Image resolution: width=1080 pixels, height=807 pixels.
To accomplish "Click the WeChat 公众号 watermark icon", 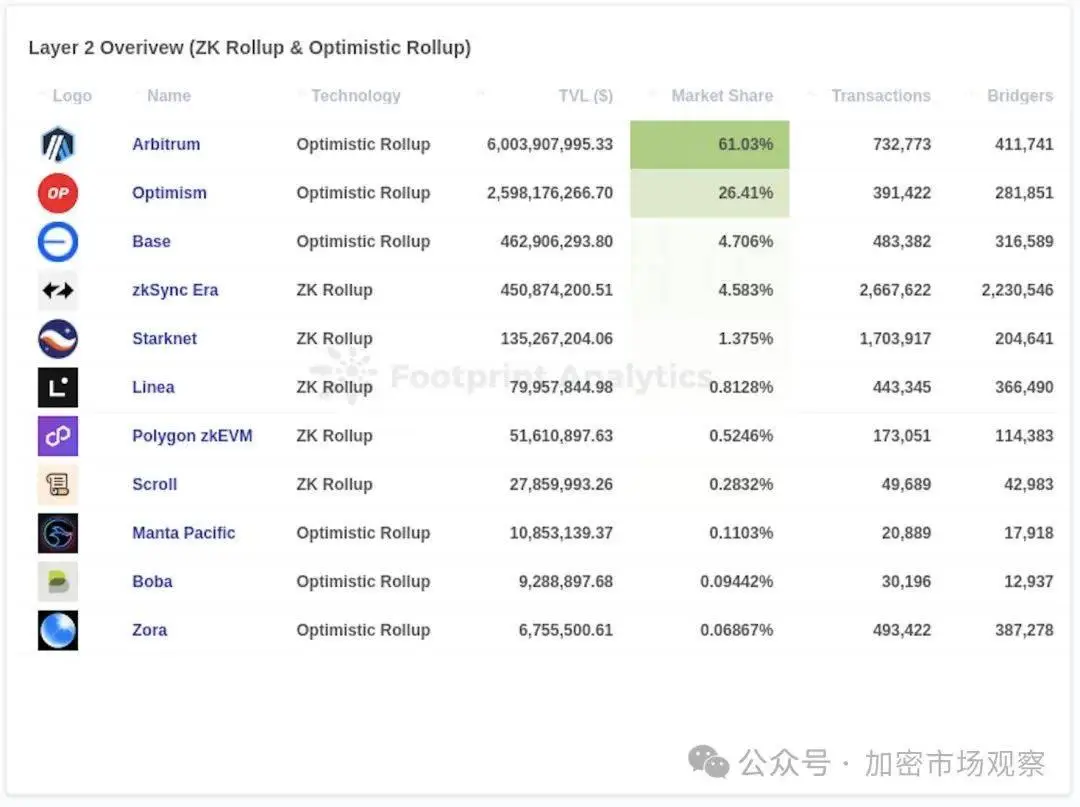I will [706, 763].
